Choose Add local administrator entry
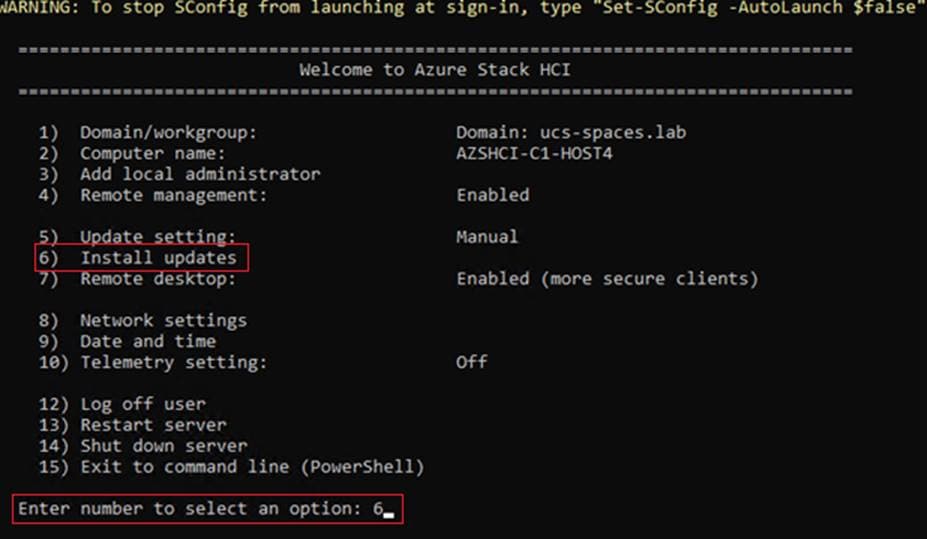The width and height of the screenshot is (927, 539). (x=179, y=174)
